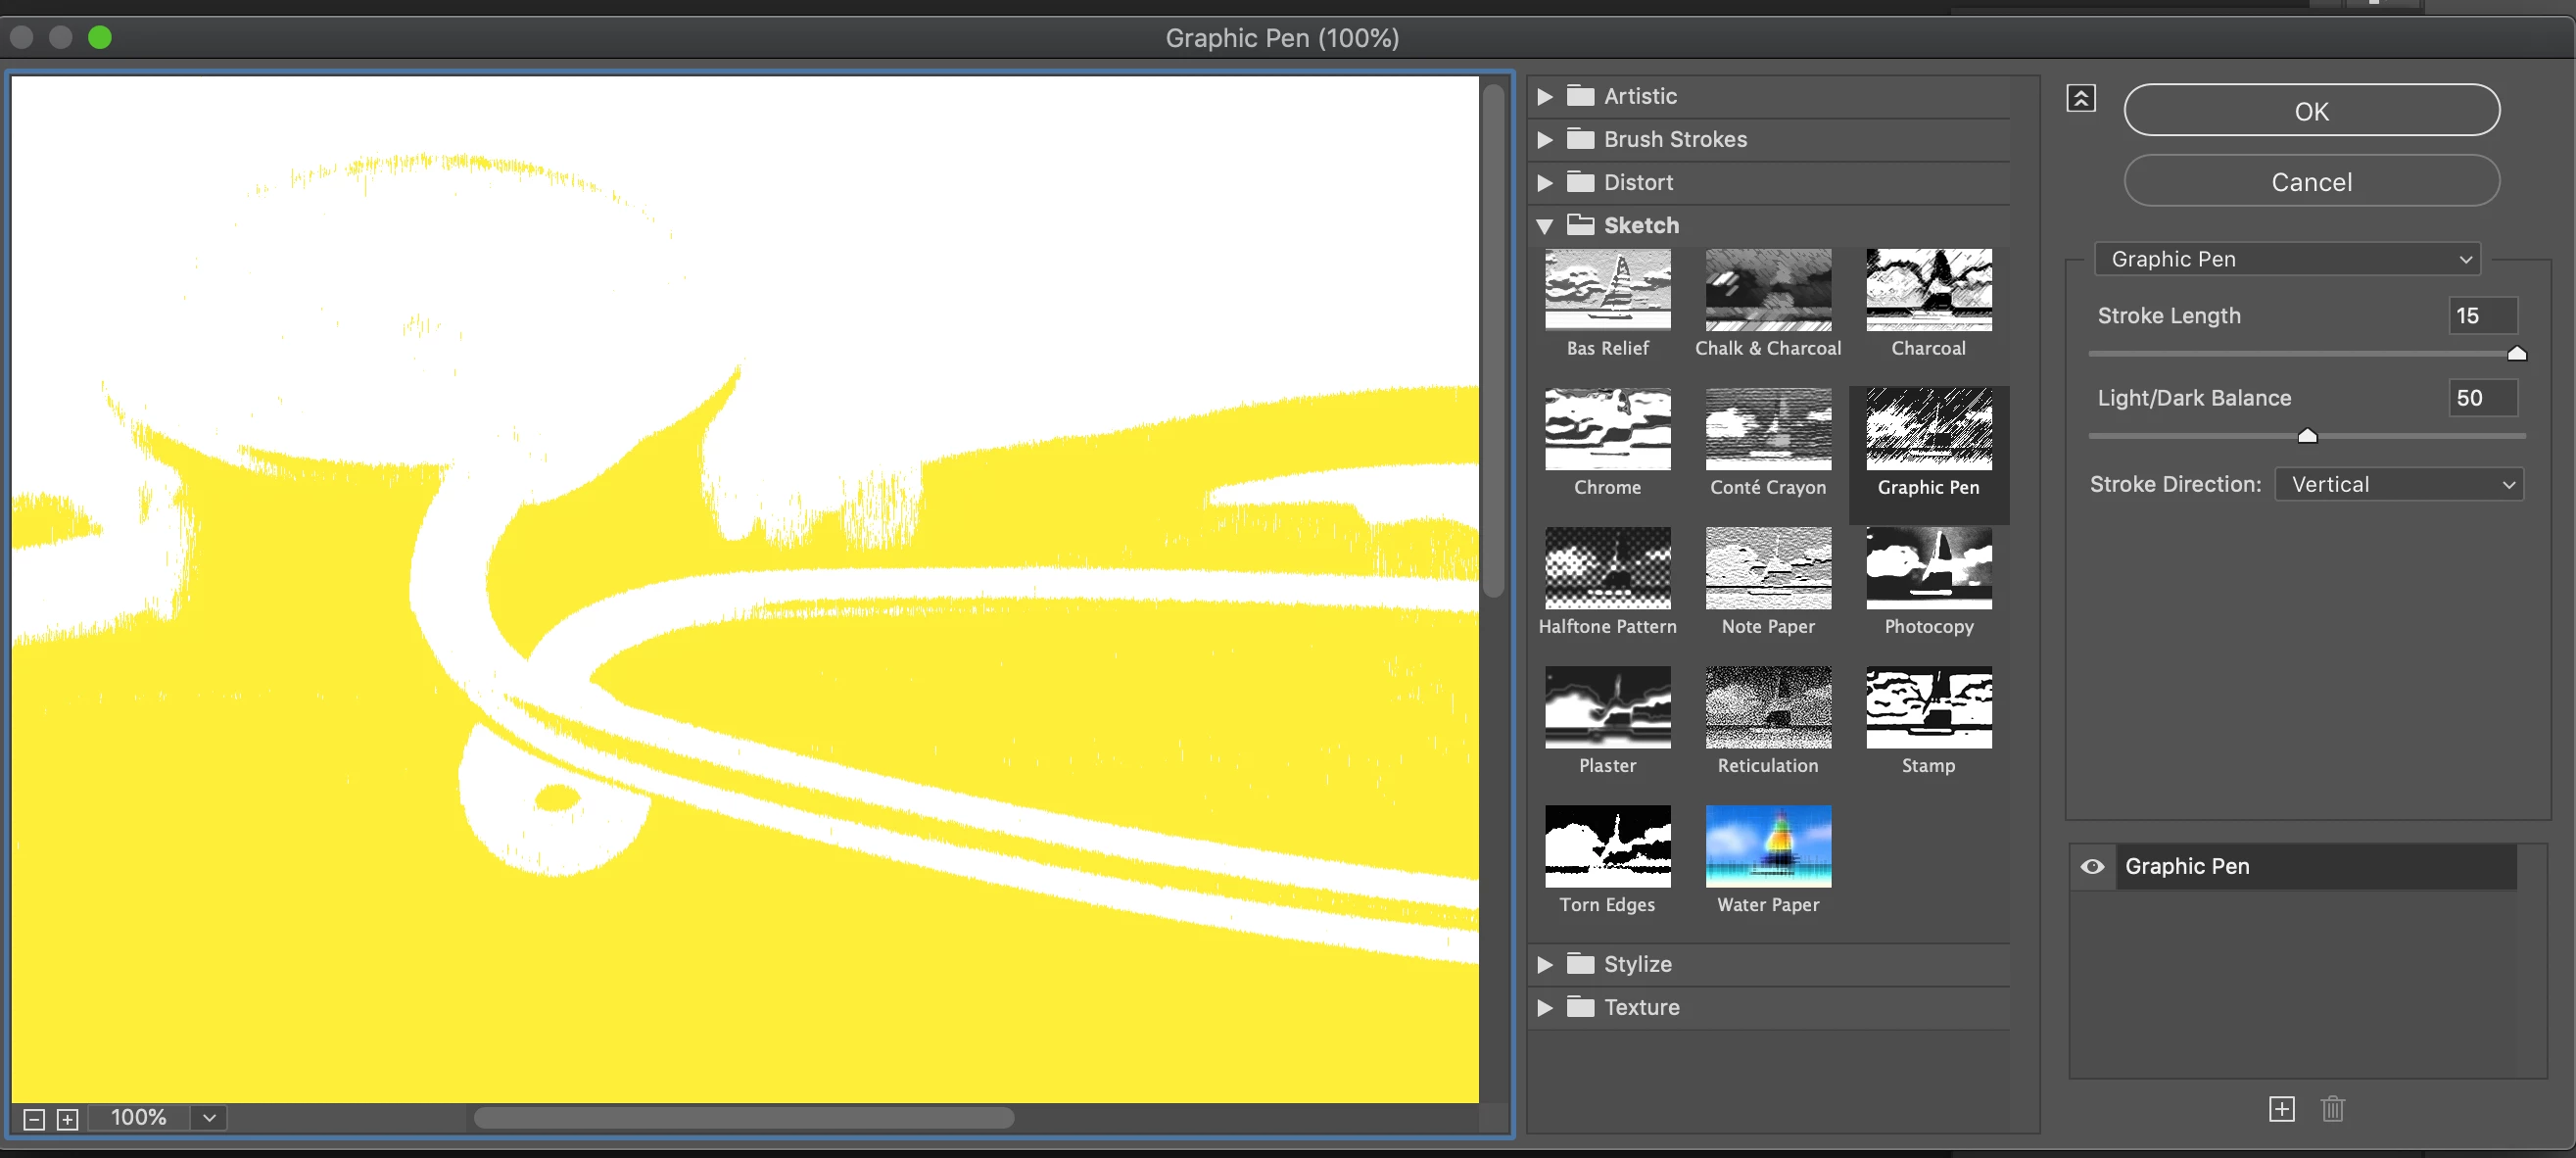Apply the Halftone Pattern filter
Screen dimensions: 2576x1158
pyautogui.click(x=1607, y=567)
